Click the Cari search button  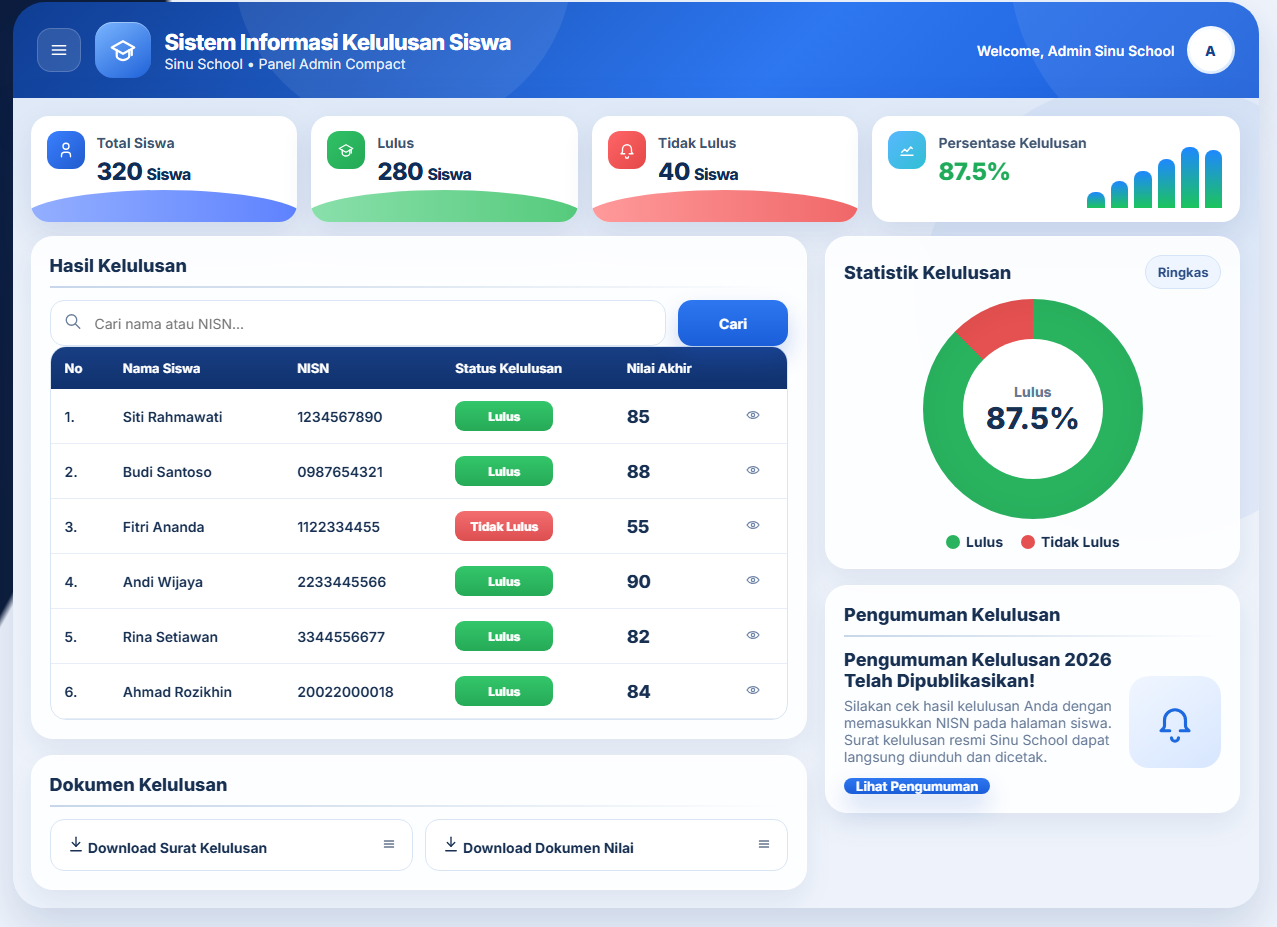tap(733, 323)
